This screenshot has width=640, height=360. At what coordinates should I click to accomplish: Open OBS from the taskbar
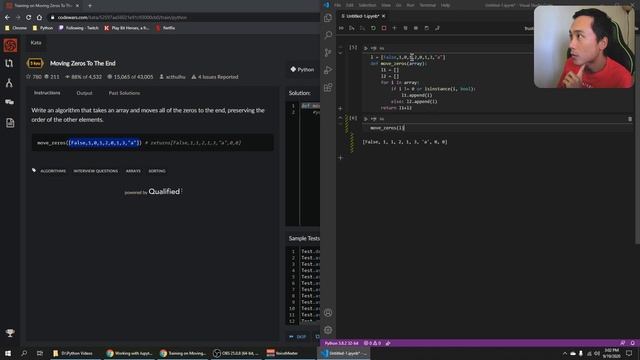pyautogui.click(x=236, y=353)
